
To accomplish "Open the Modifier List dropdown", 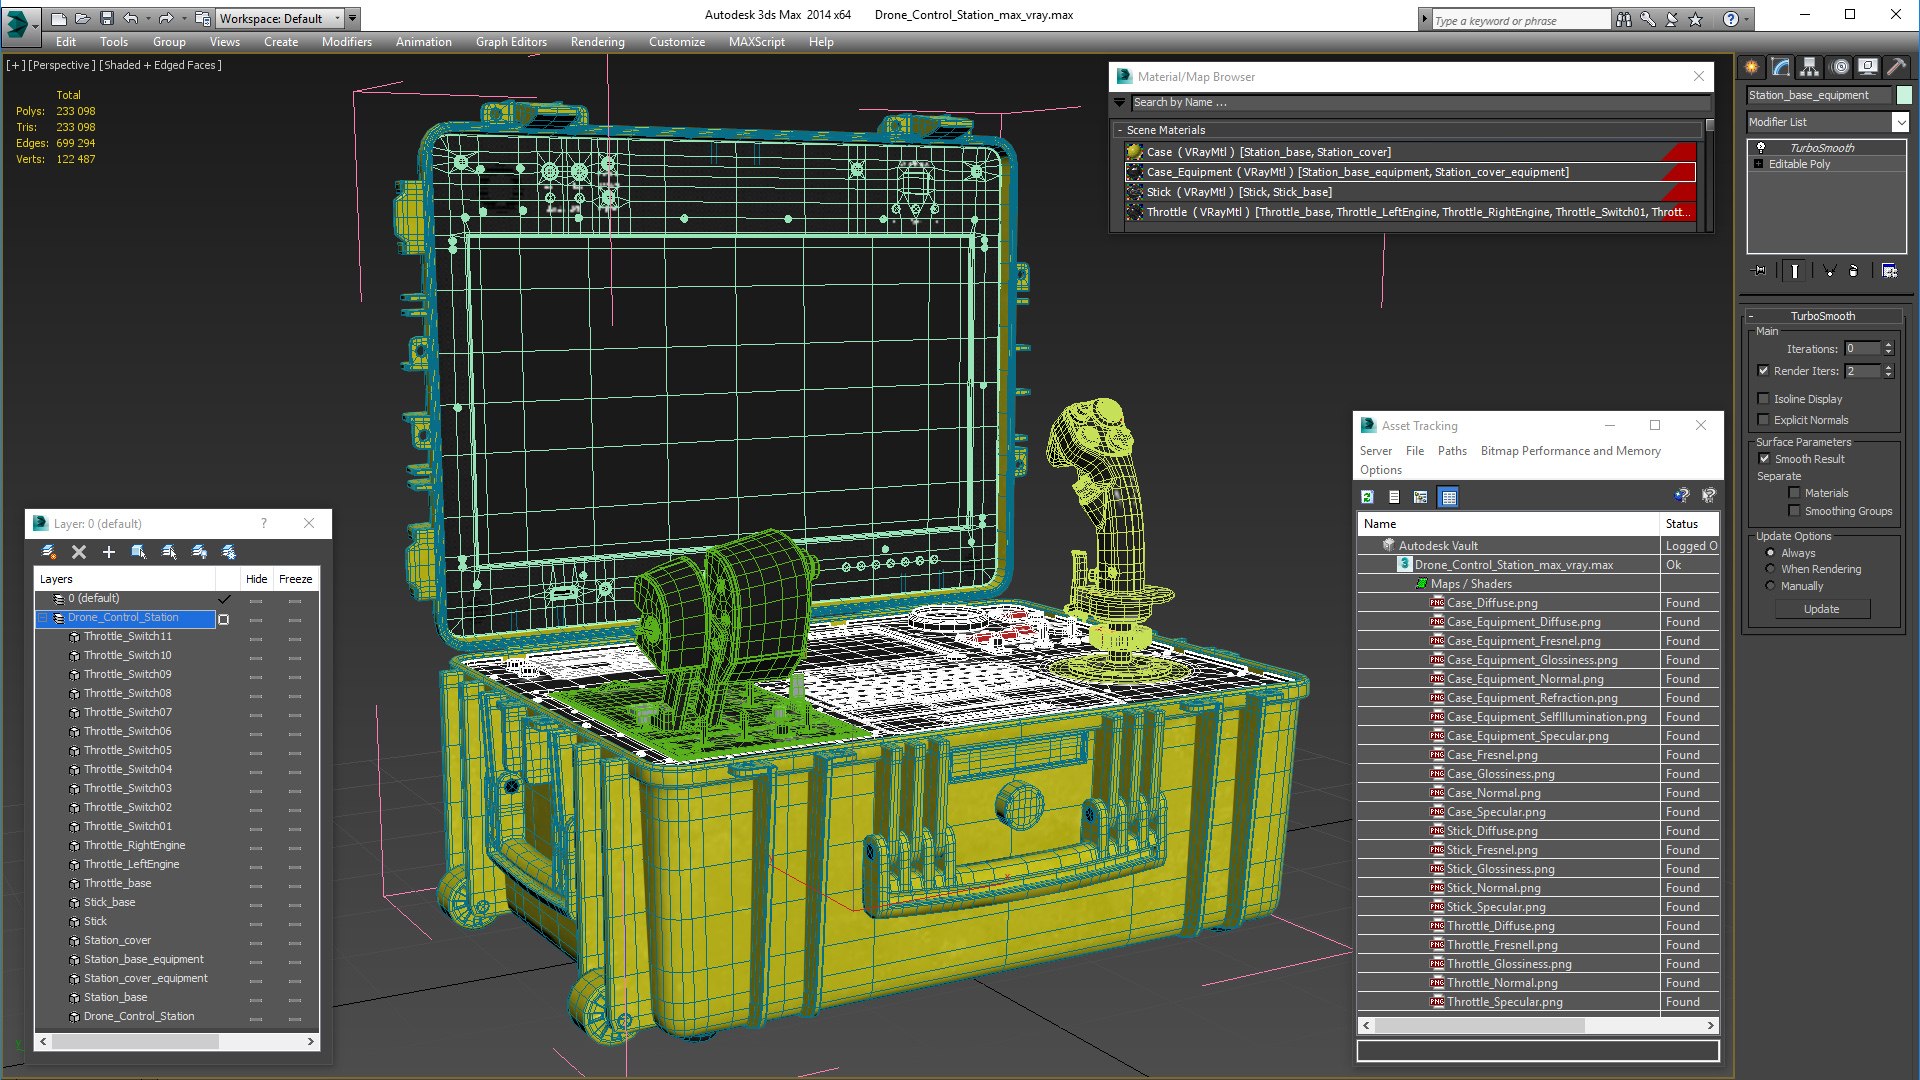I will coord(1900,122).
